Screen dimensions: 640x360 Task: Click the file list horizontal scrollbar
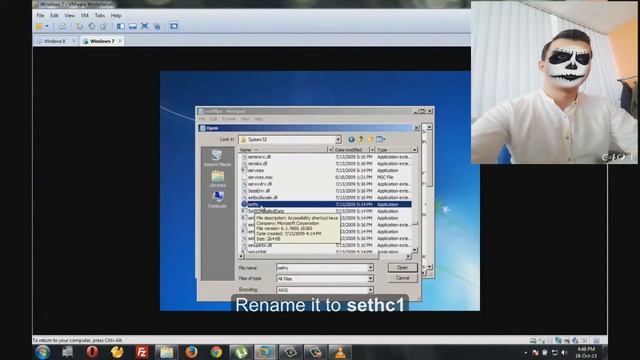pyautogui.click(x=325, y=256)
